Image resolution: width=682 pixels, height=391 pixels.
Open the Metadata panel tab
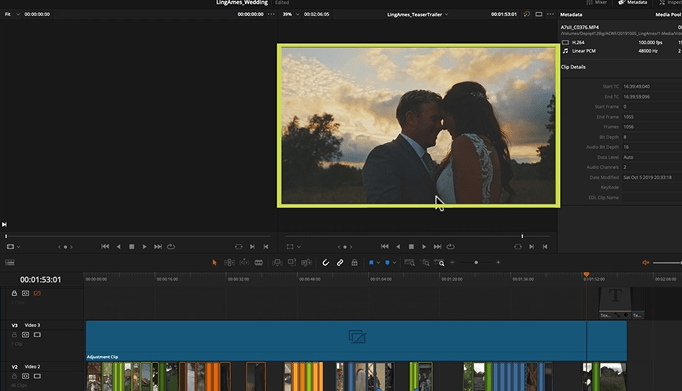click(x=632, y=2)
